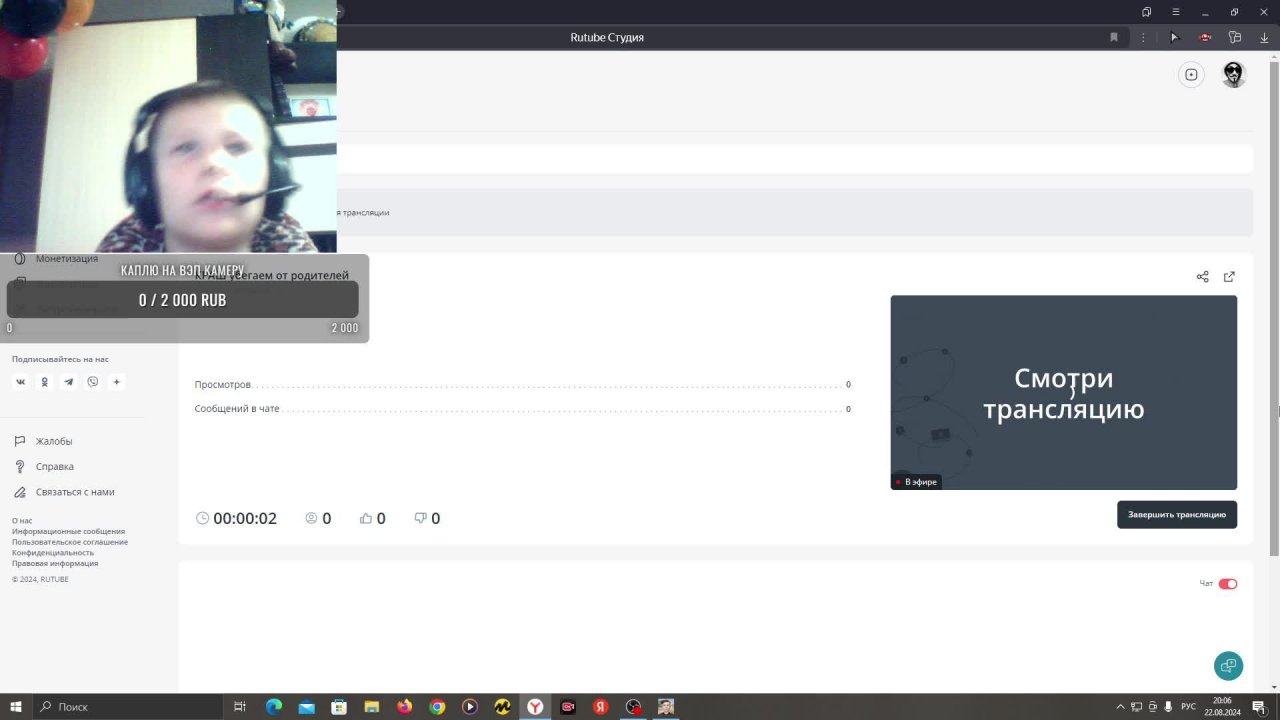The image size is (1280, 720).
Task: Click the bulb icon next to Справка
Action: (x=19, y=466)
